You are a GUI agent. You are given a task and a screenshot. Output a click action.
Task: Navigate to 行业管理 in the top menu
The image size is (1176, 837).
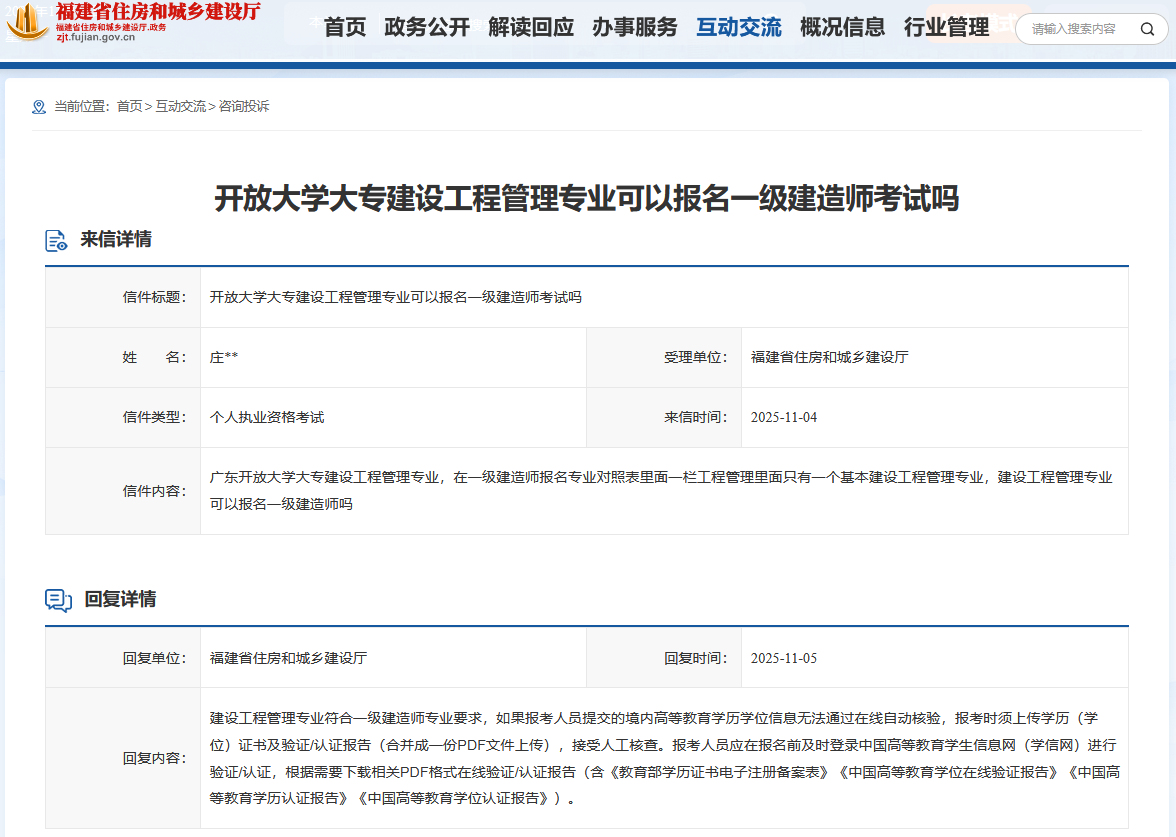946,28
